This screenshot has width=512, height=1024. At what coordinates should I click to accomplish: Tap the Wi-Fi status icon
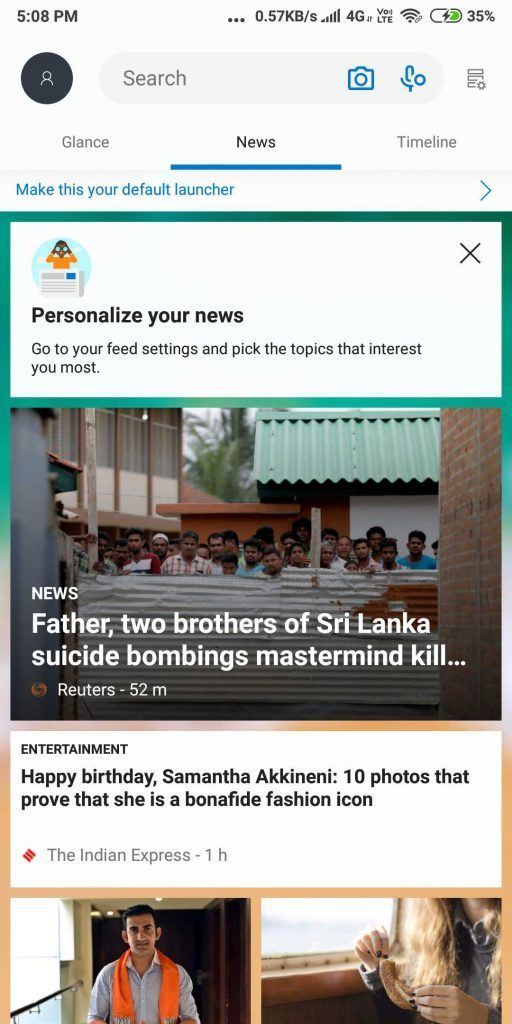coord(411,16)
